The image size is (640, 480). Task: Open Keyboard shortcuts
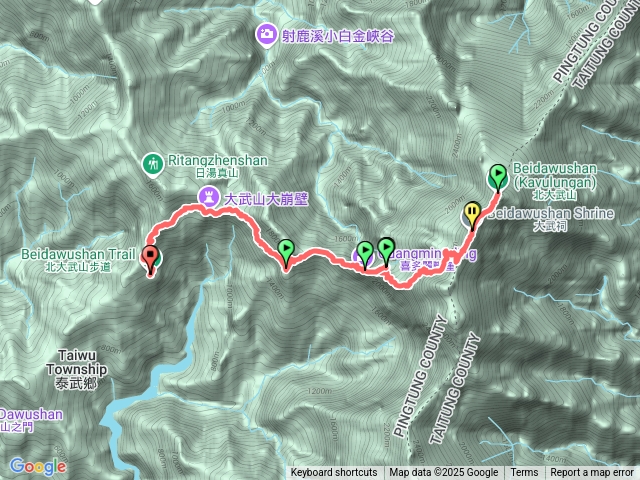[x=334, y=473]
